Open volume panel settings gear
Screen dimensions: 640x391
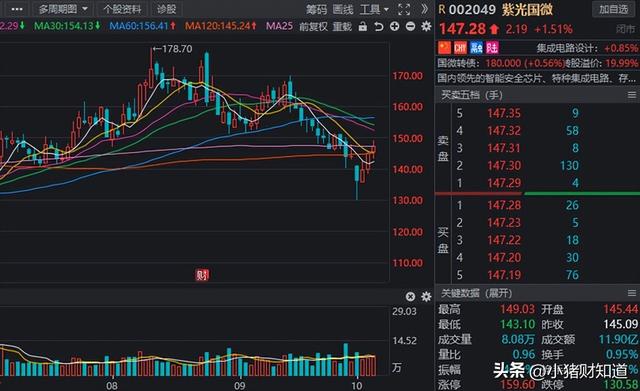(426, 297)
